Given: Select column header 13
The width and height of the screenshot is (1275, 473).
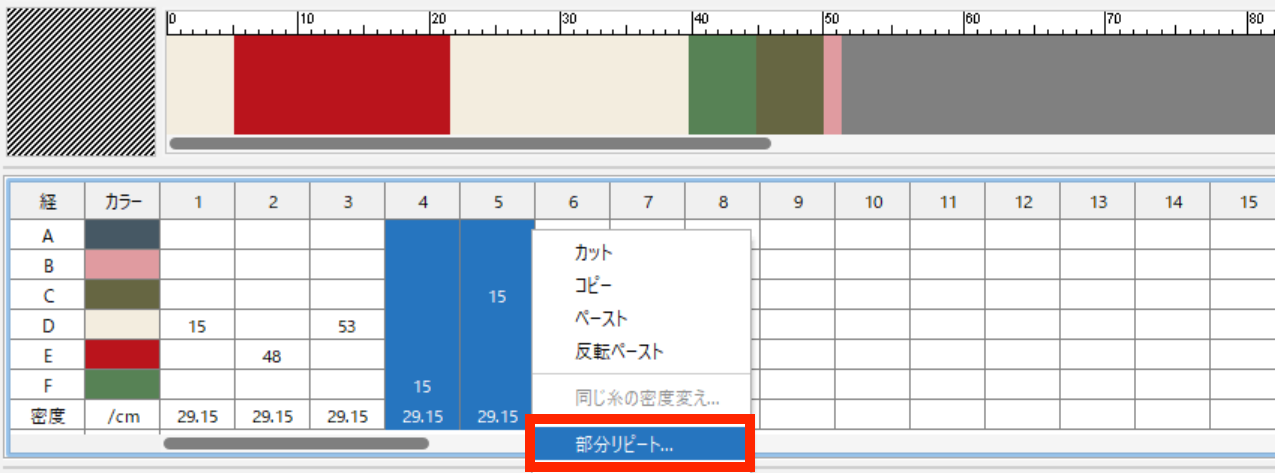Looking at the screenshot, I should pyautogui.click(x=1098, y=202).
